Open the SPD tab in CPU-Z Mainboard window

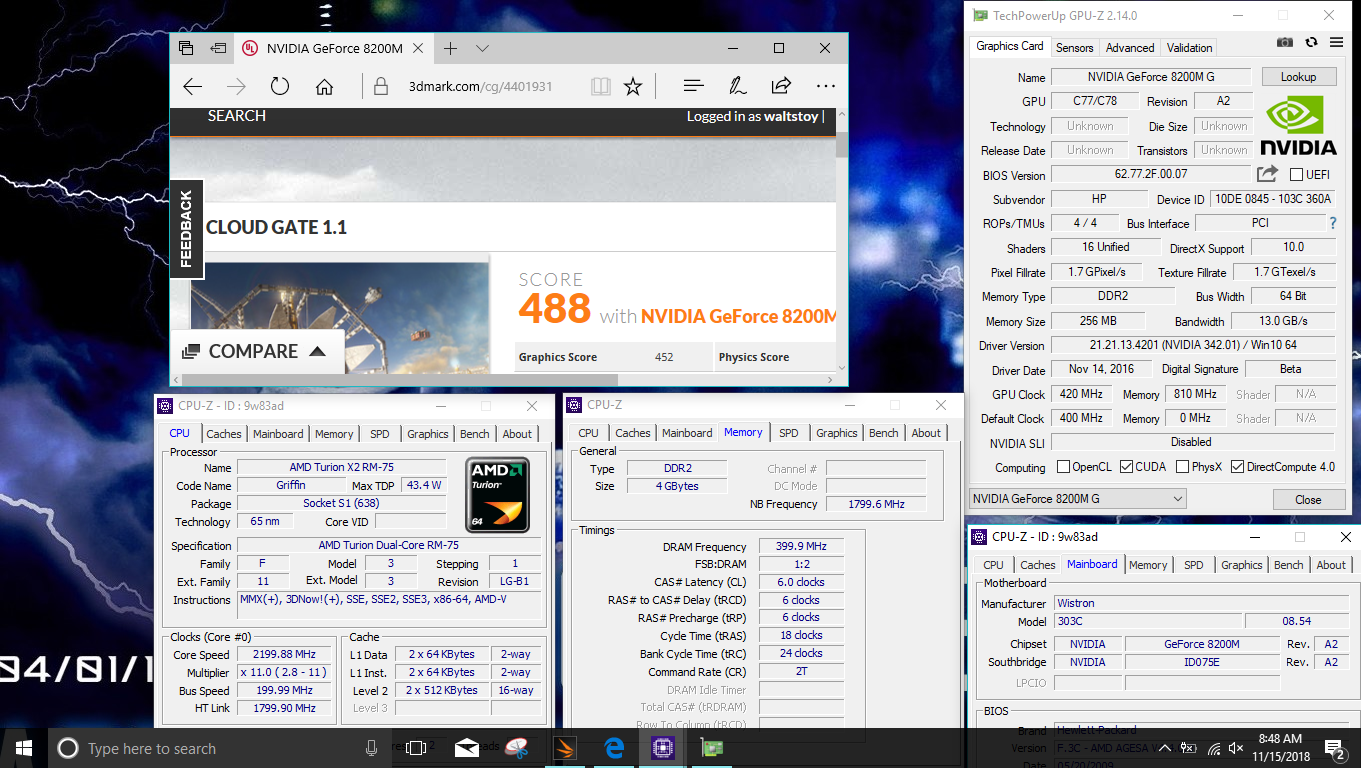(1194, 565)
